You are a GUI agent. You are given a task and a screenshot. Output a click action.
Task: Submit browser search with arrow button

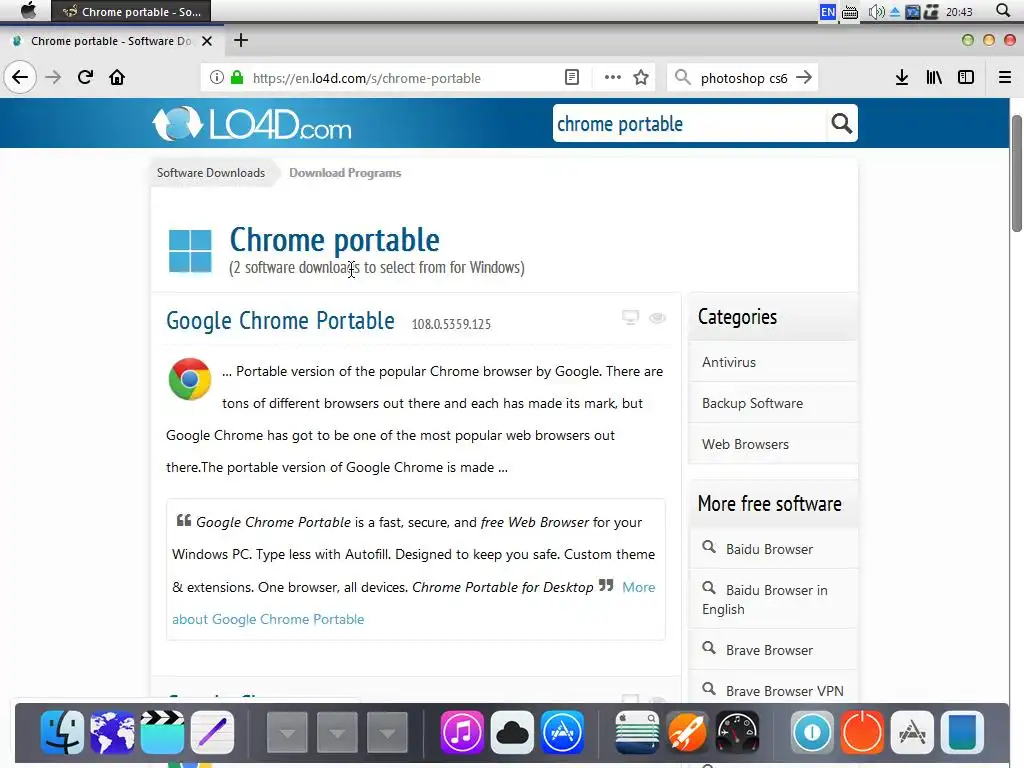(x=804, y=78)
